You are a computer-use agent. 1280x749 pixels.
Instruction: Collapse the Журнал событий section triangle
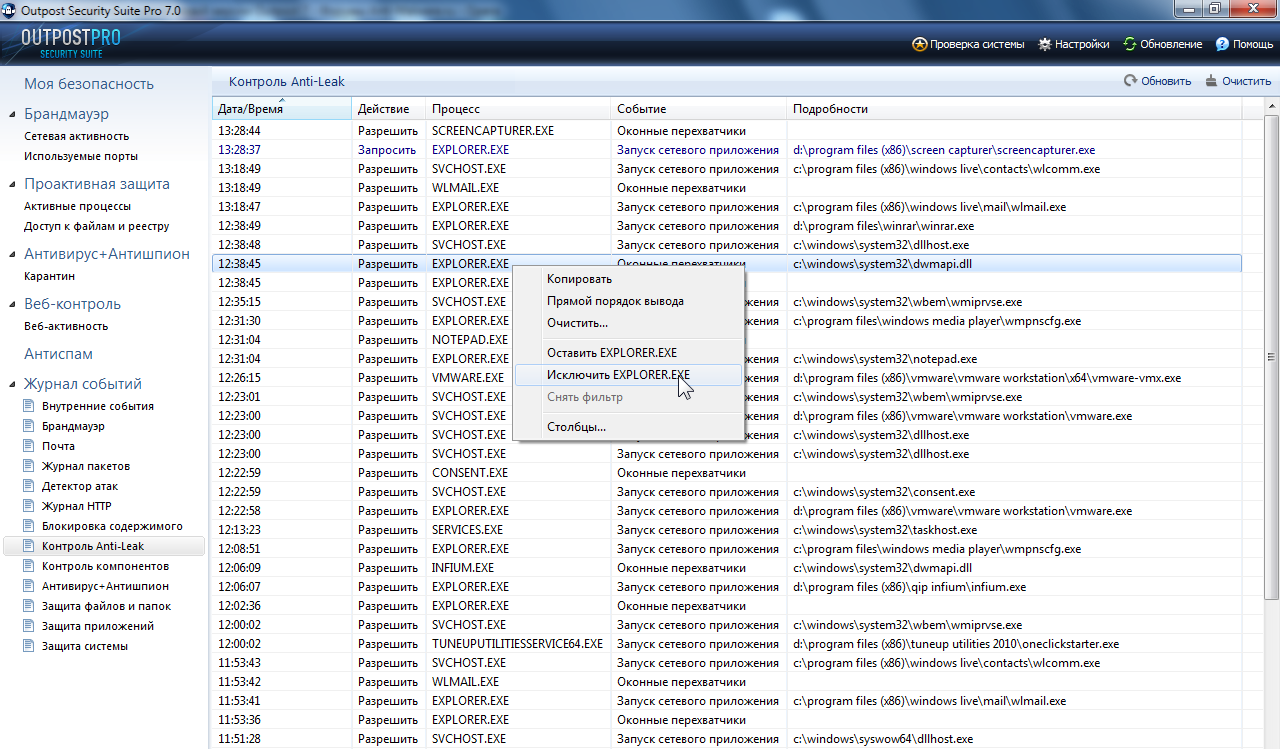(13, 385)
